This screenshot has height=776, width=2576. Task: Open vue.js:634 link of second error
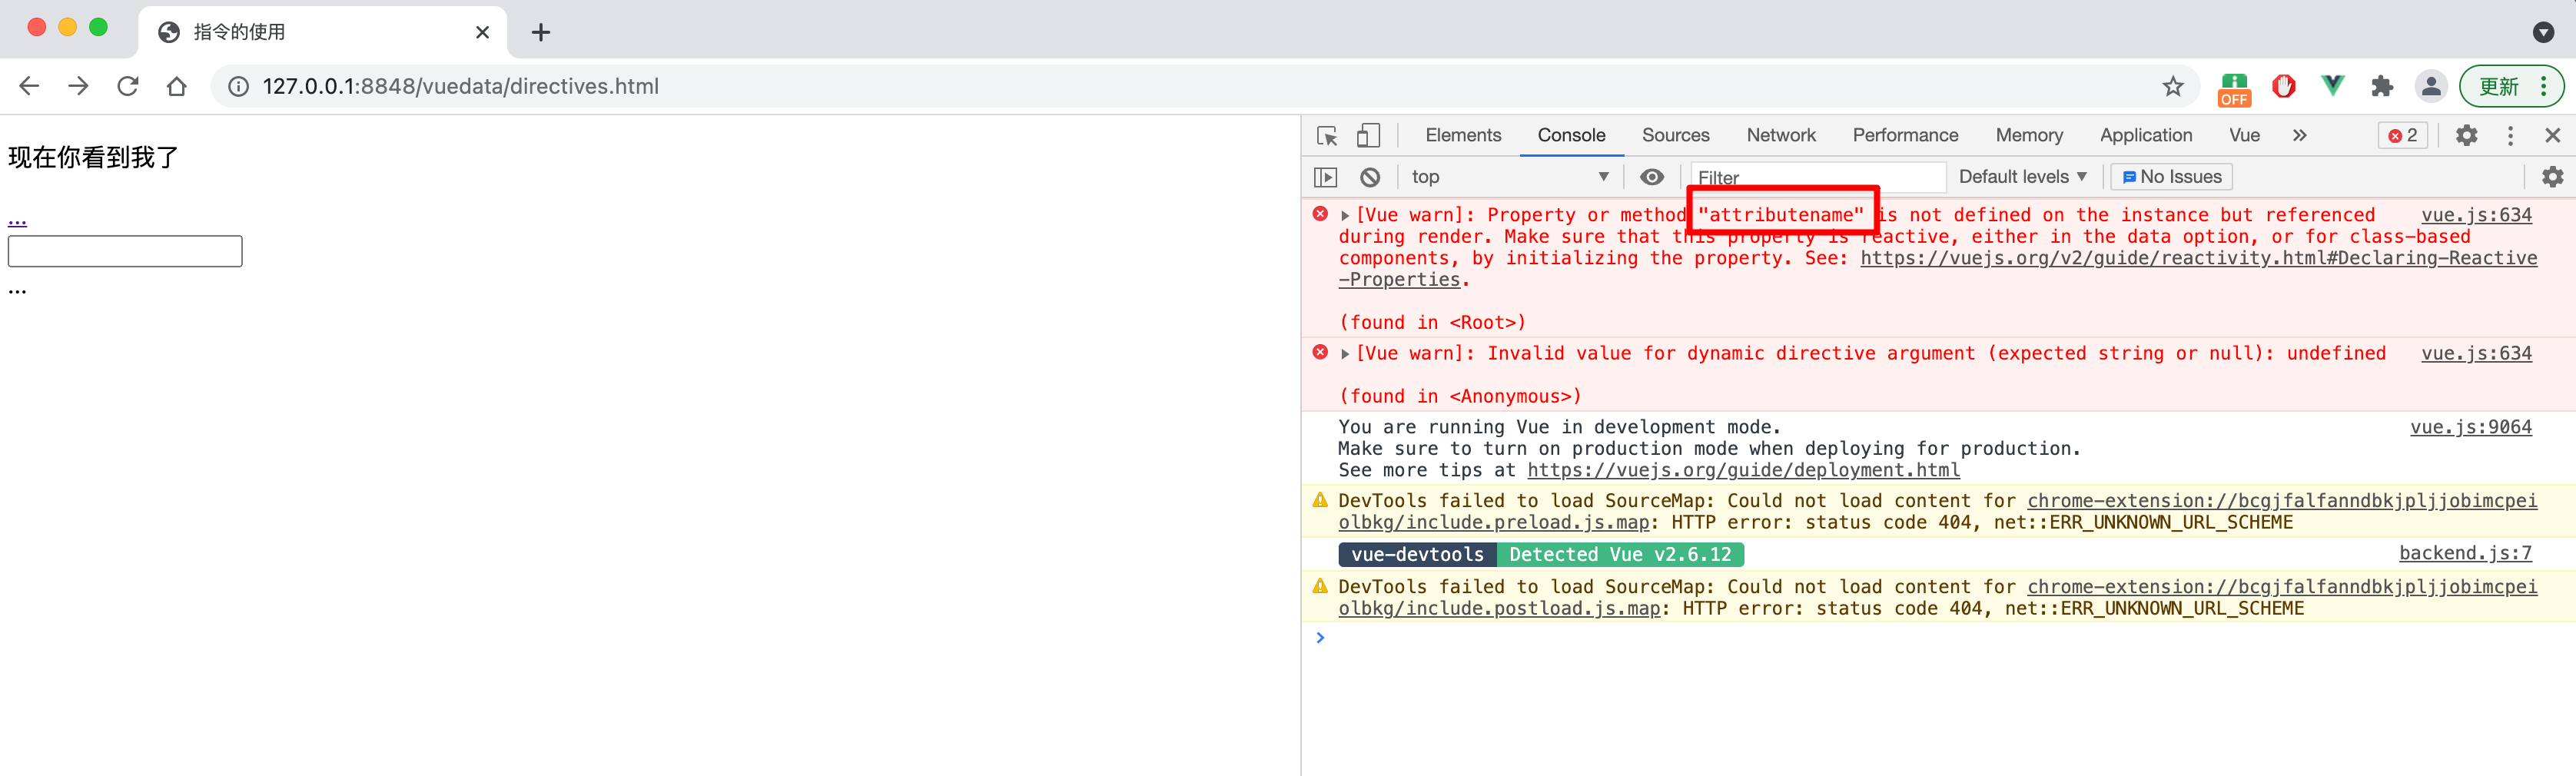(x=2476, y=354)
